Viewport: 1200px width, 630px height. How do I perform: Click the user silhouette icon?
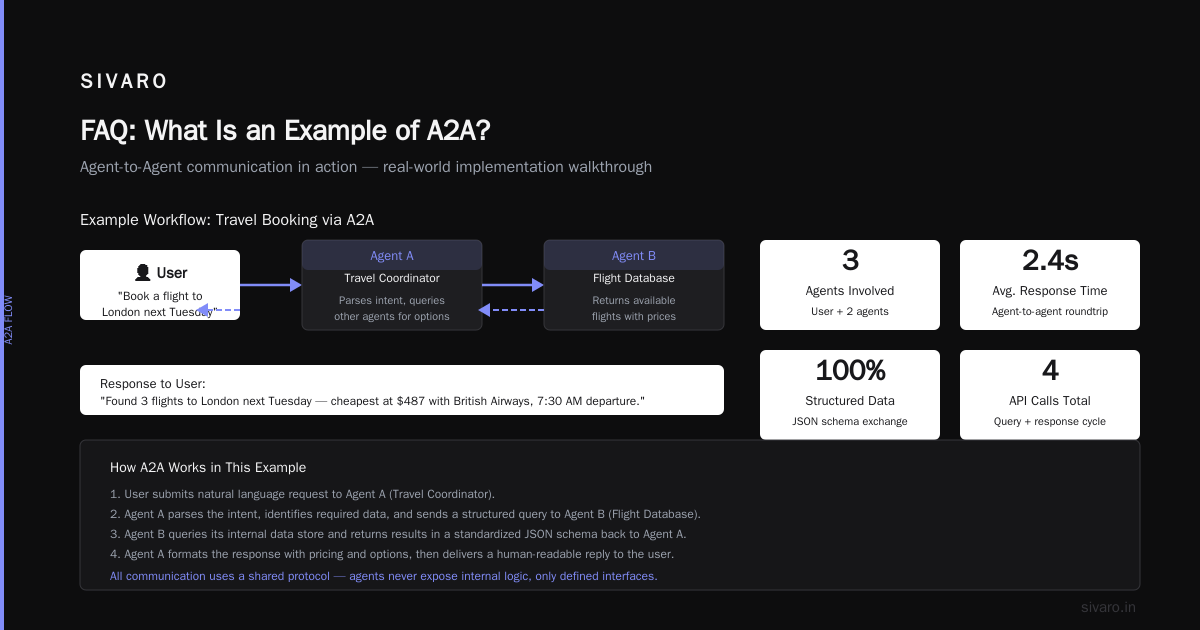pyautogui.click(x=143, y=272)
